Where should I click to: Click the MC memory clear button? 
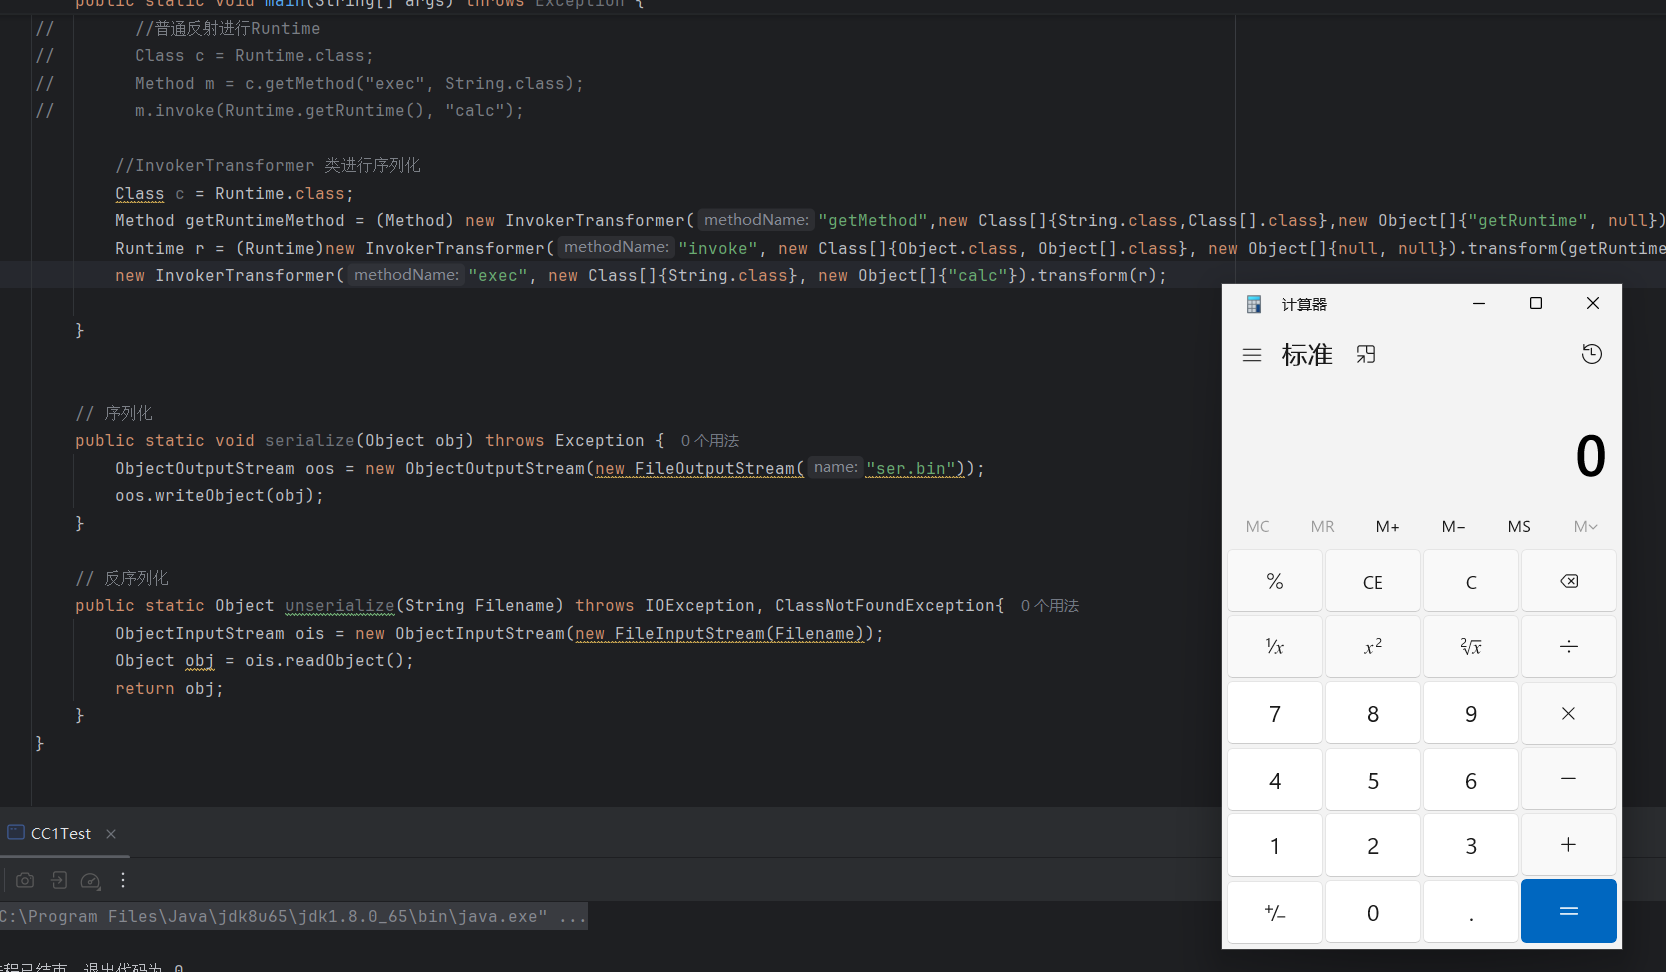coord(1258,527)
